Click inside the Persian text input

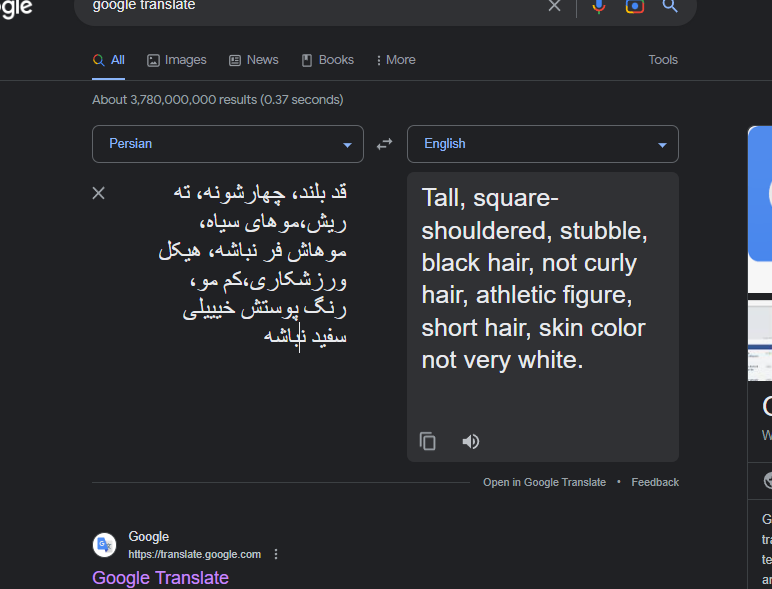point(253,265)
